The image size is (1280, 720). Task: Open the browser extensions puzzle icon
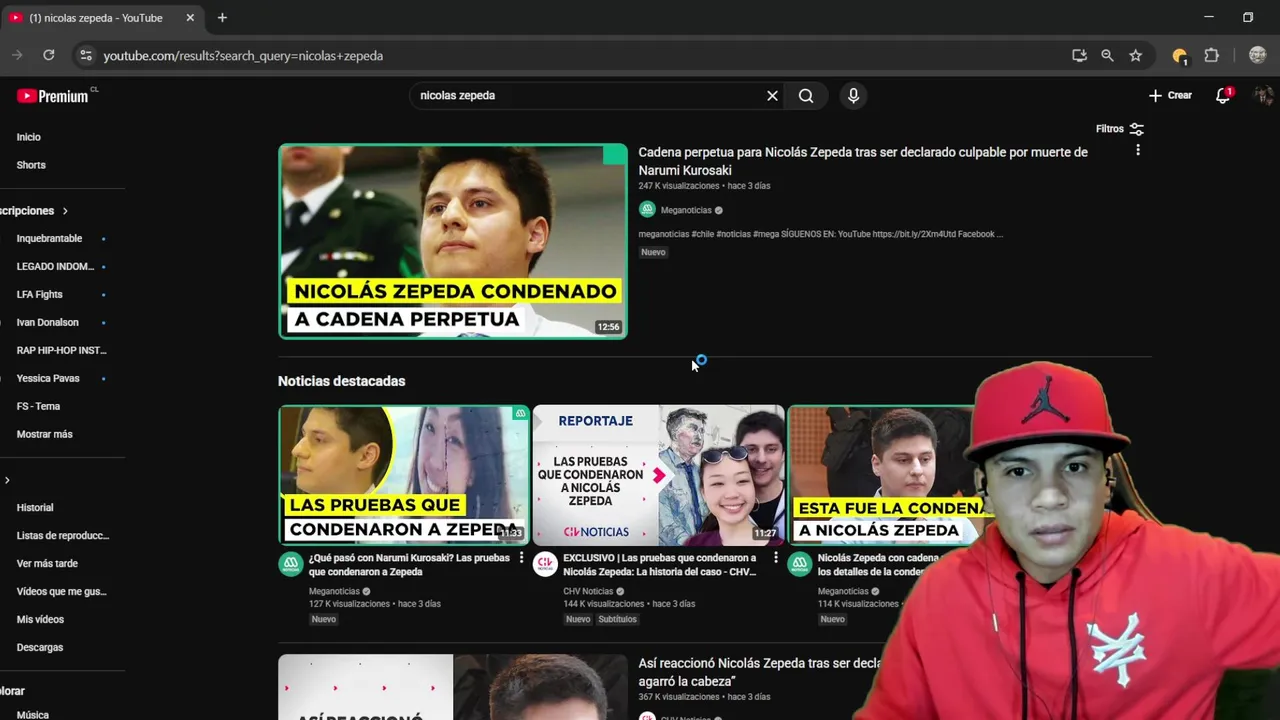(x=1211, y=56)
